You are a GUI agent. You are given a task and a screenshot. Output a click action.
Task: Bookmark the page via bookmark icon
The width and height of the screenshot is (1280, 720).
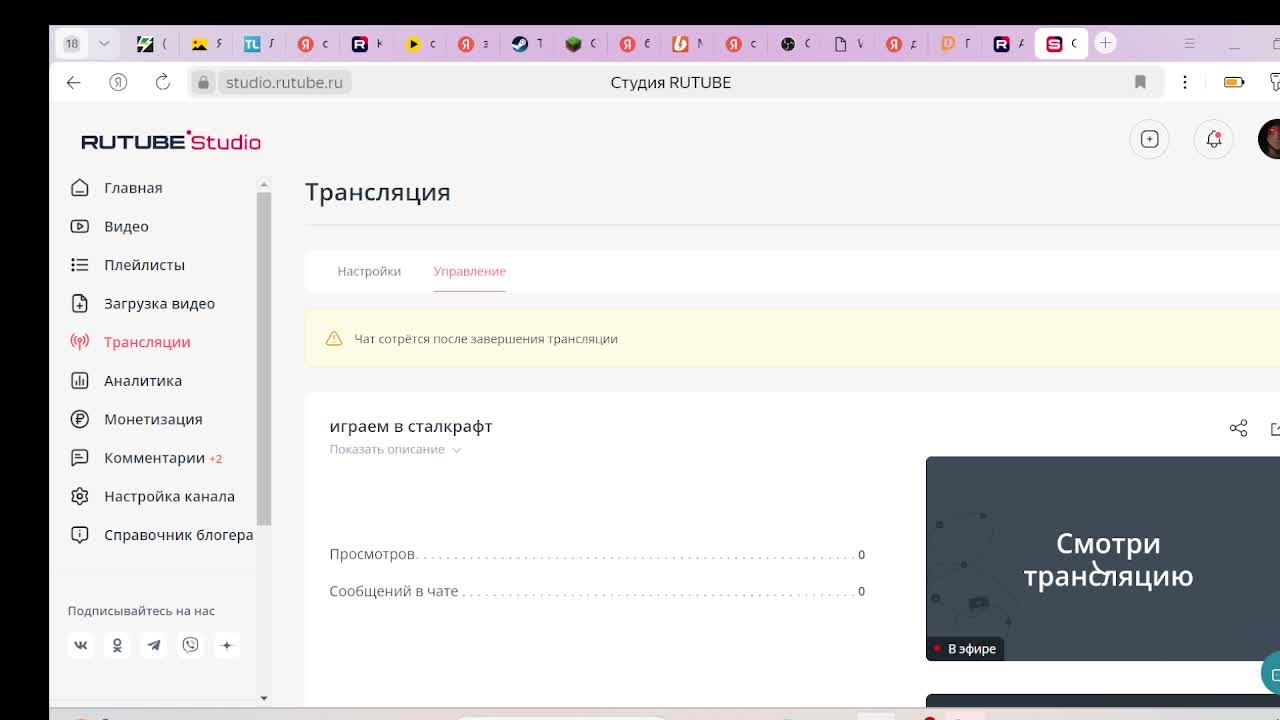pyautogui.click(x=1140, y=82)
